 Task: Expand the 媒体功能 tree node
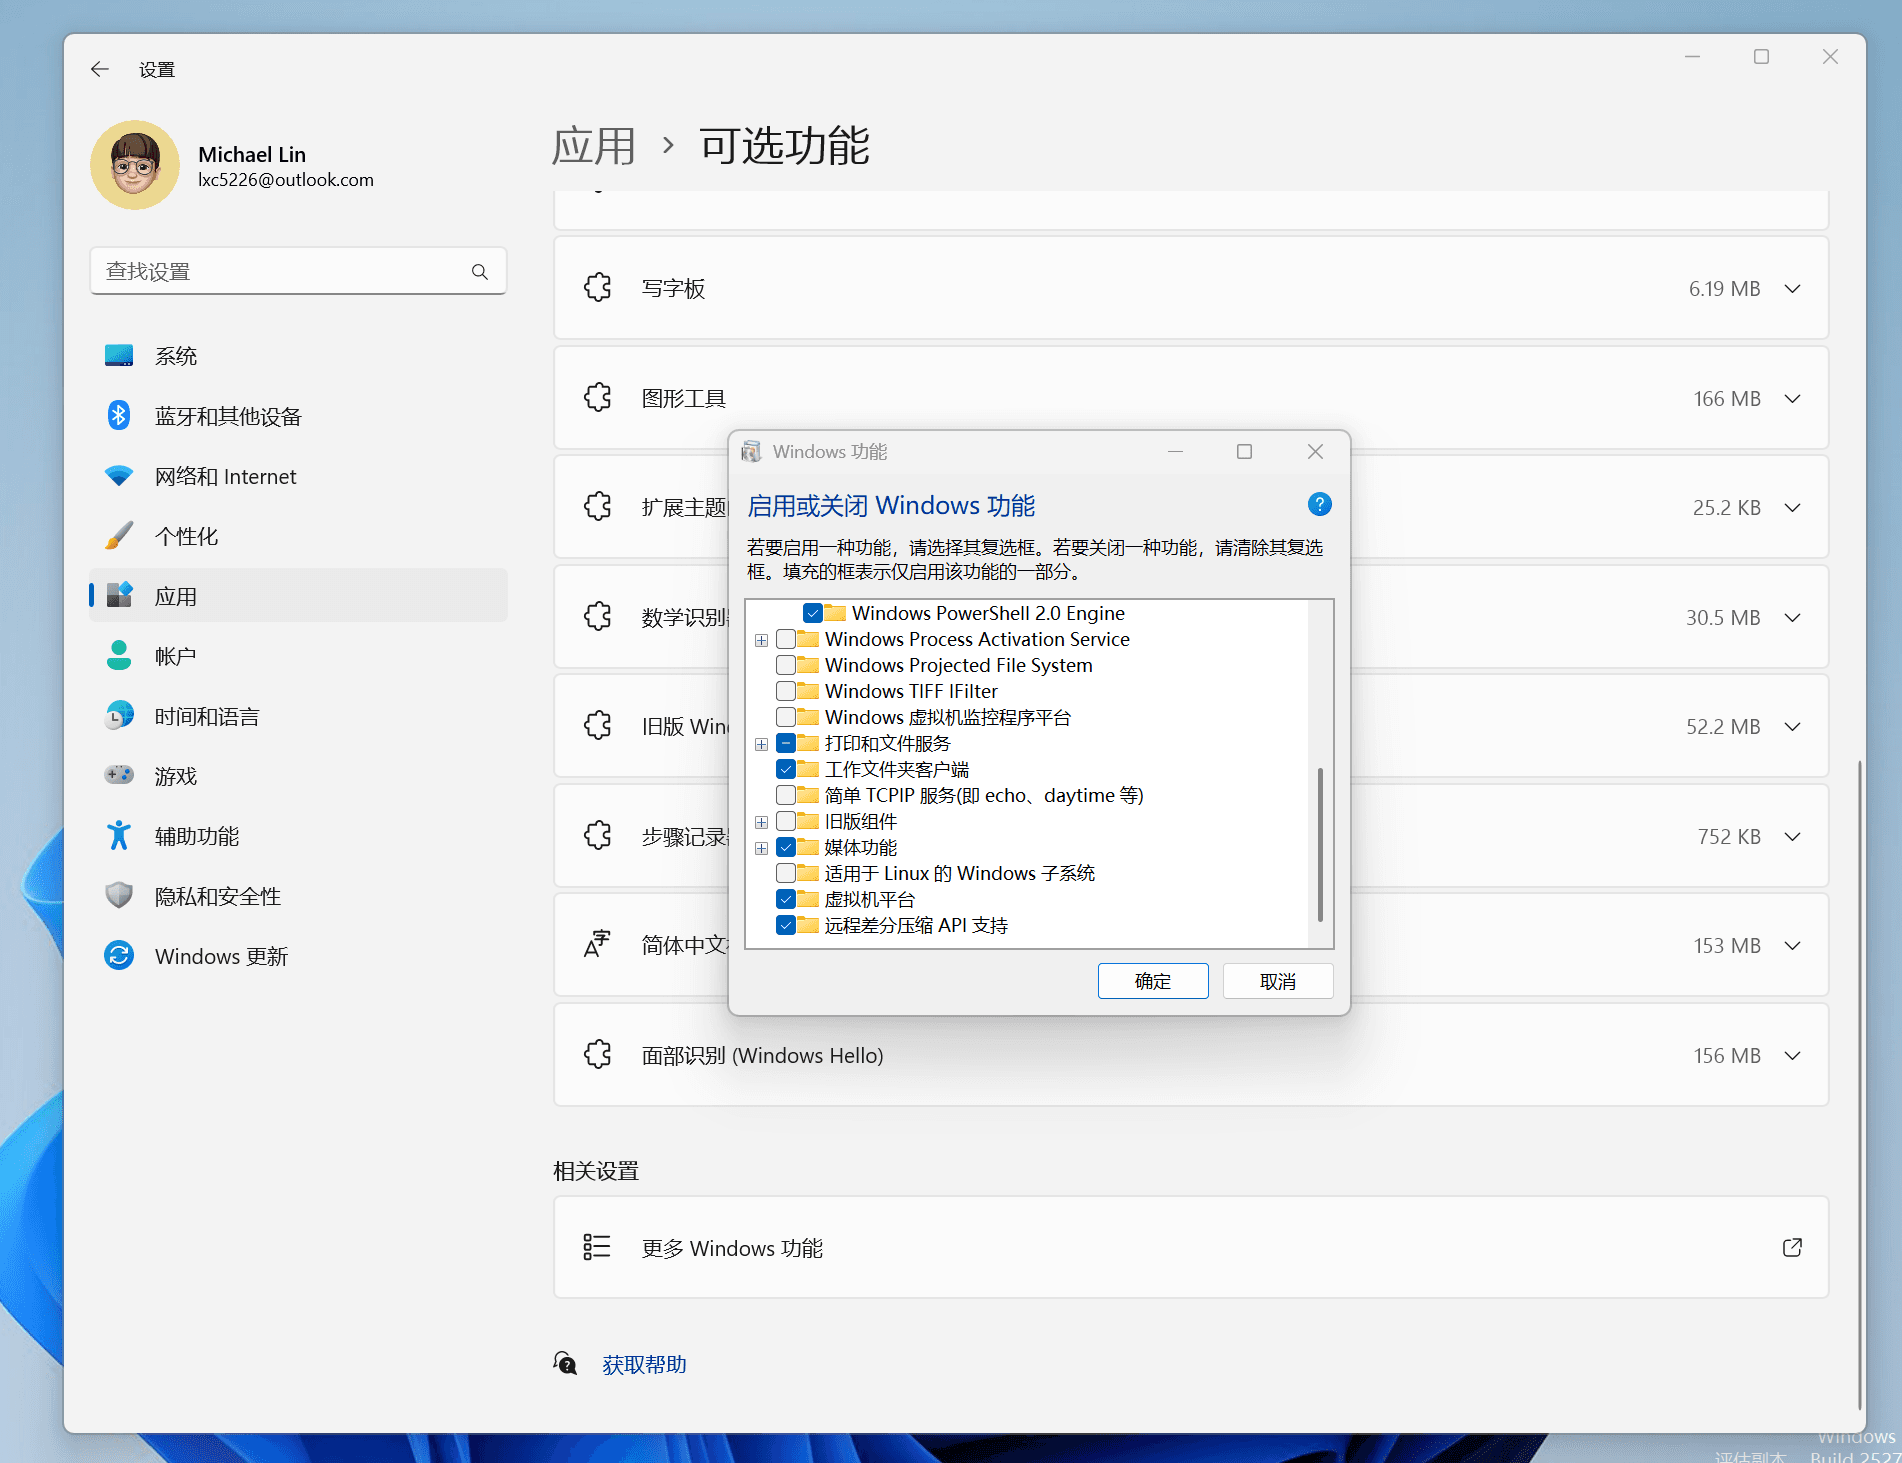point(762,848)
